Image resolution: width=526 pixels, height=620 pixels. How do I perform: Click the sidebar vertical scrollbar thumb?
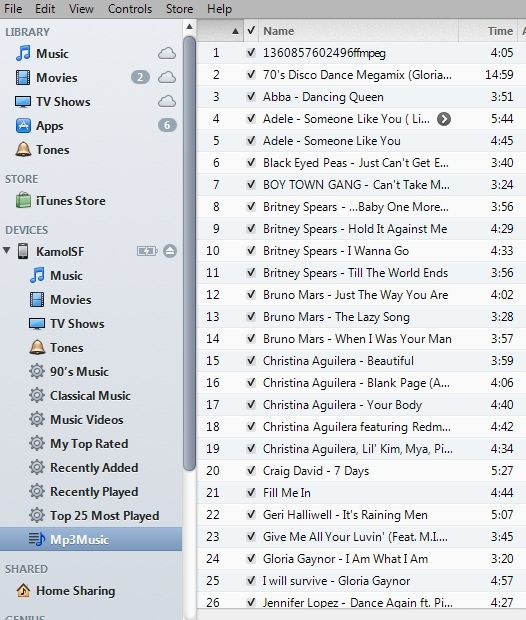click(189, 253)
